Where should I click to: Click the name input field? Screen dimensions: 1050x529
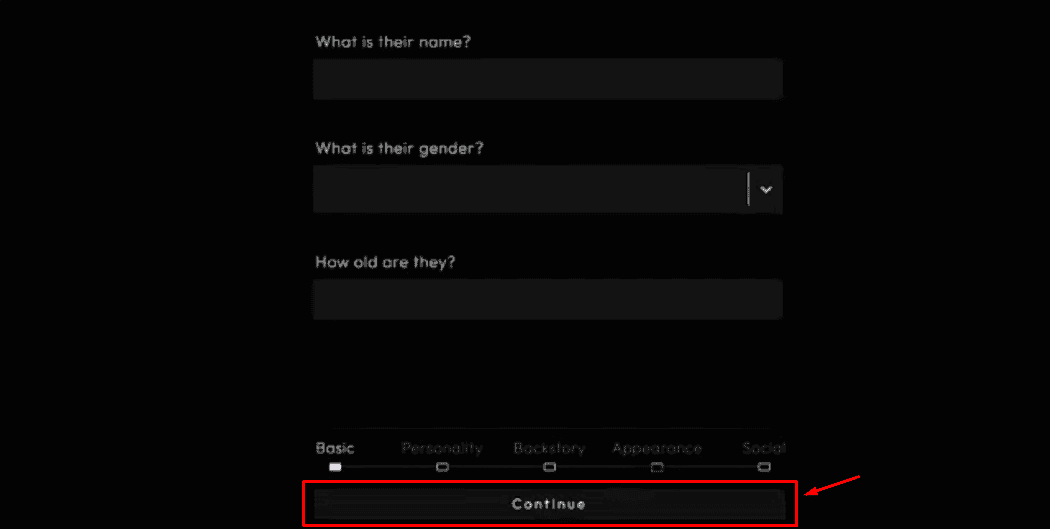(548, 79)
